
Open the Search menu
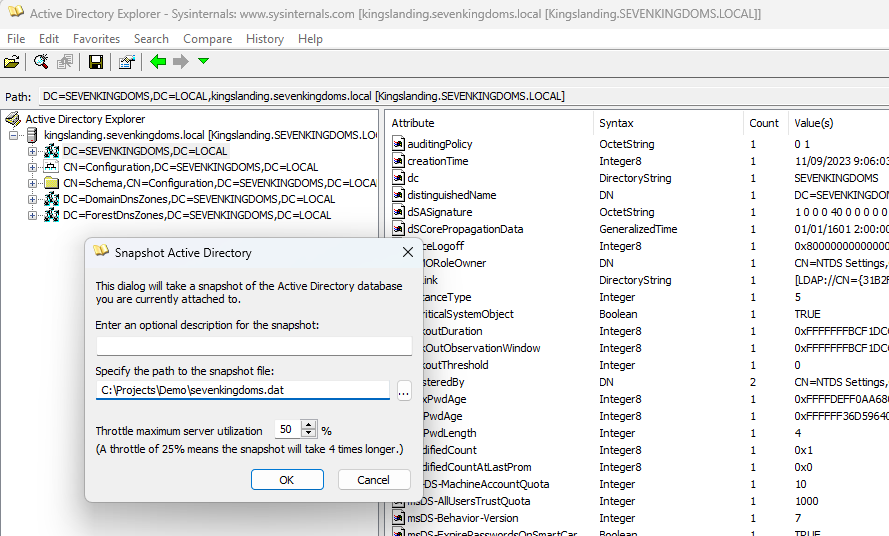[x=151, y=39]
